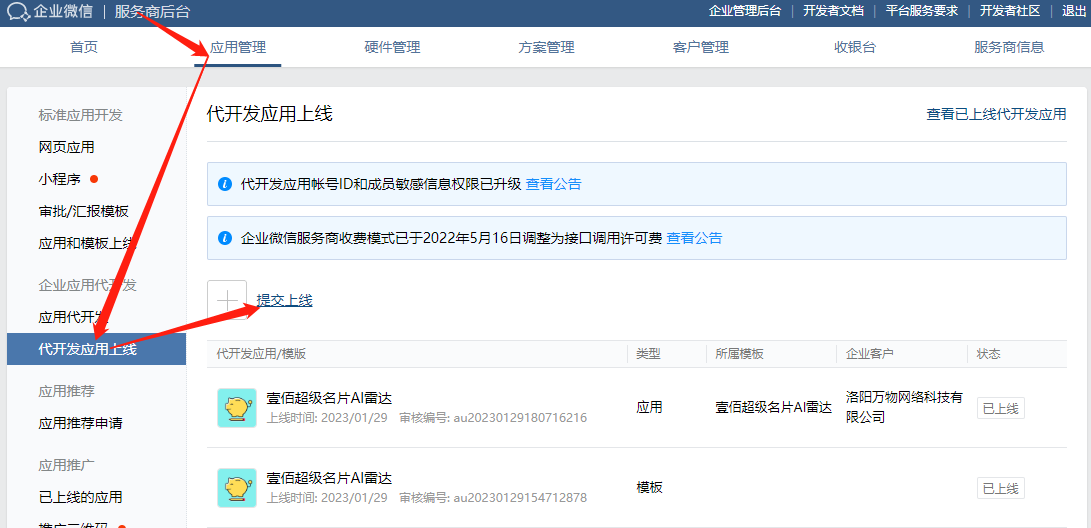Click the info icon in the 帐号ID notice
Viewport: 1091px width, 528px height.
[225, 184]
